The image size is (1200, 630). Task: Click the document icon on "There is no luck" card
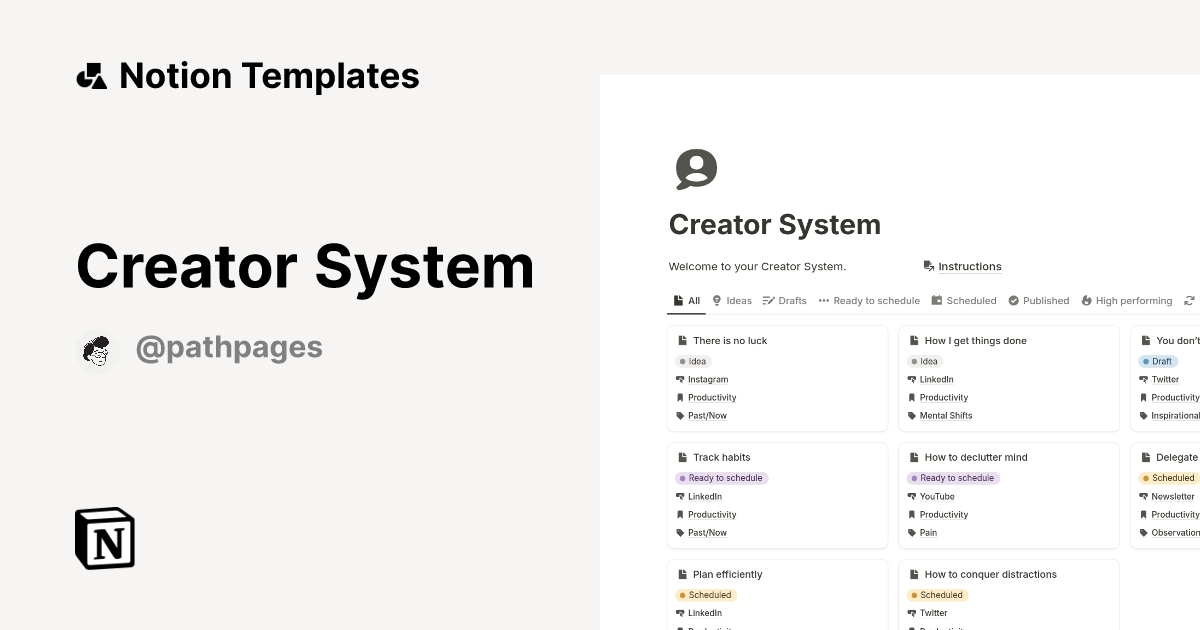pyautogui.click(x=684, y=340)
